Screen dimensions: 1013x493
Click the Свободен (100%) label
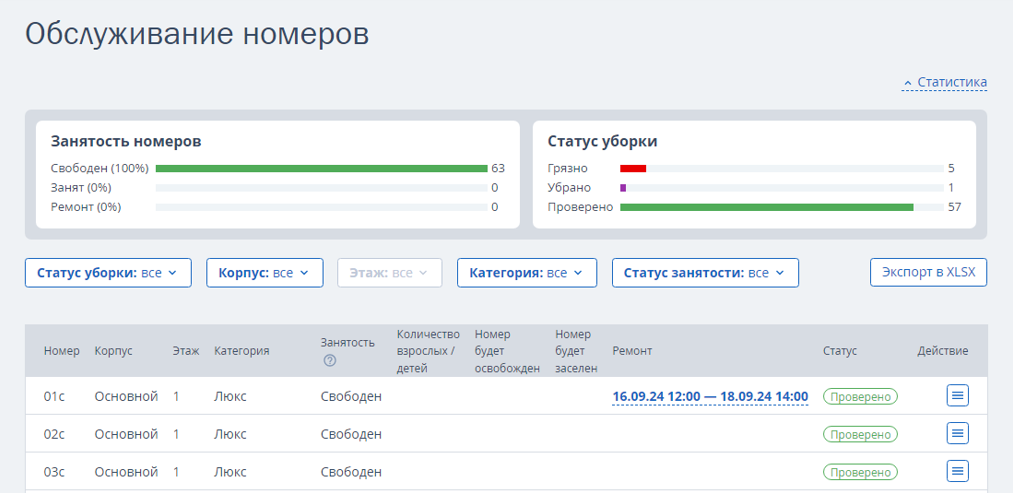[x=99, y=169]
